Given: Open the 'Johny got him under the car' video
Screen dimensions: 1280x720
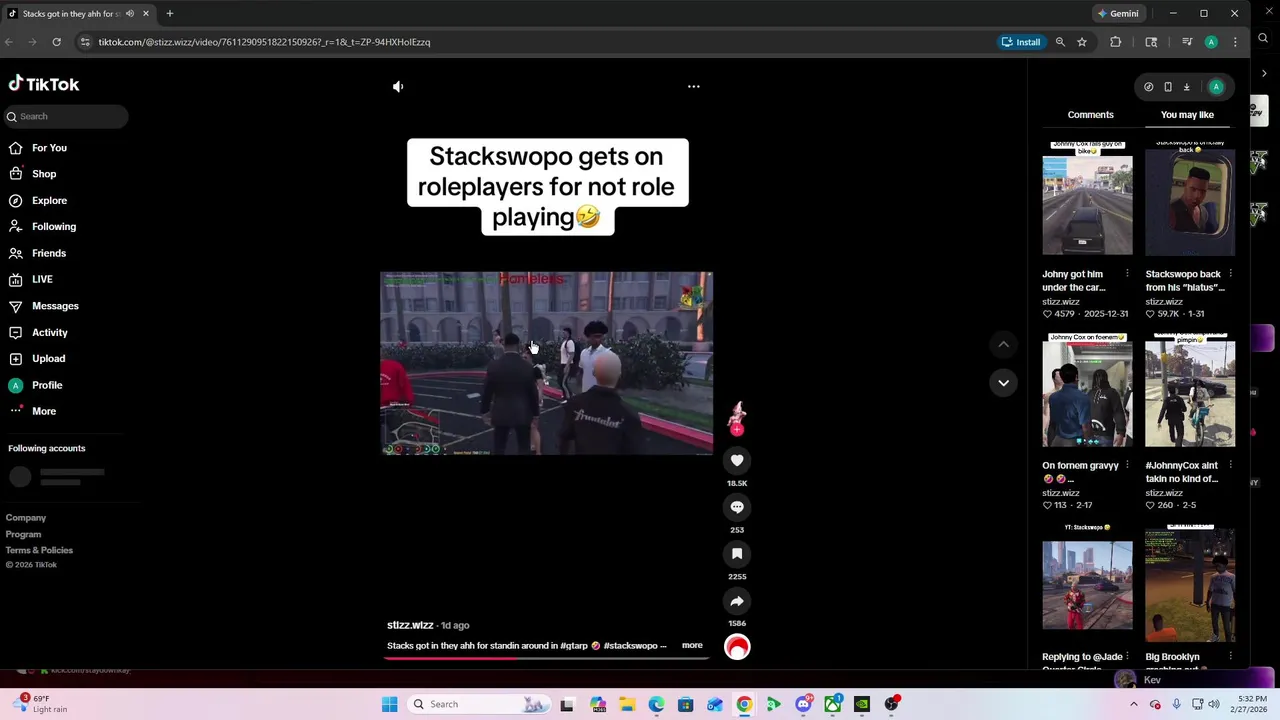Looking at the screenshot, I should point(1087,198).
